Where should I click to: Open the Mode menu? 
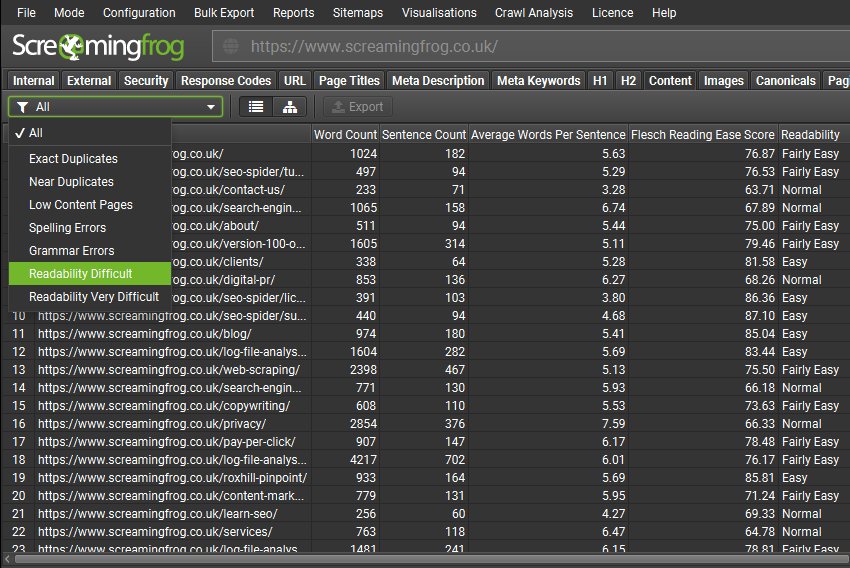(69, 12)
